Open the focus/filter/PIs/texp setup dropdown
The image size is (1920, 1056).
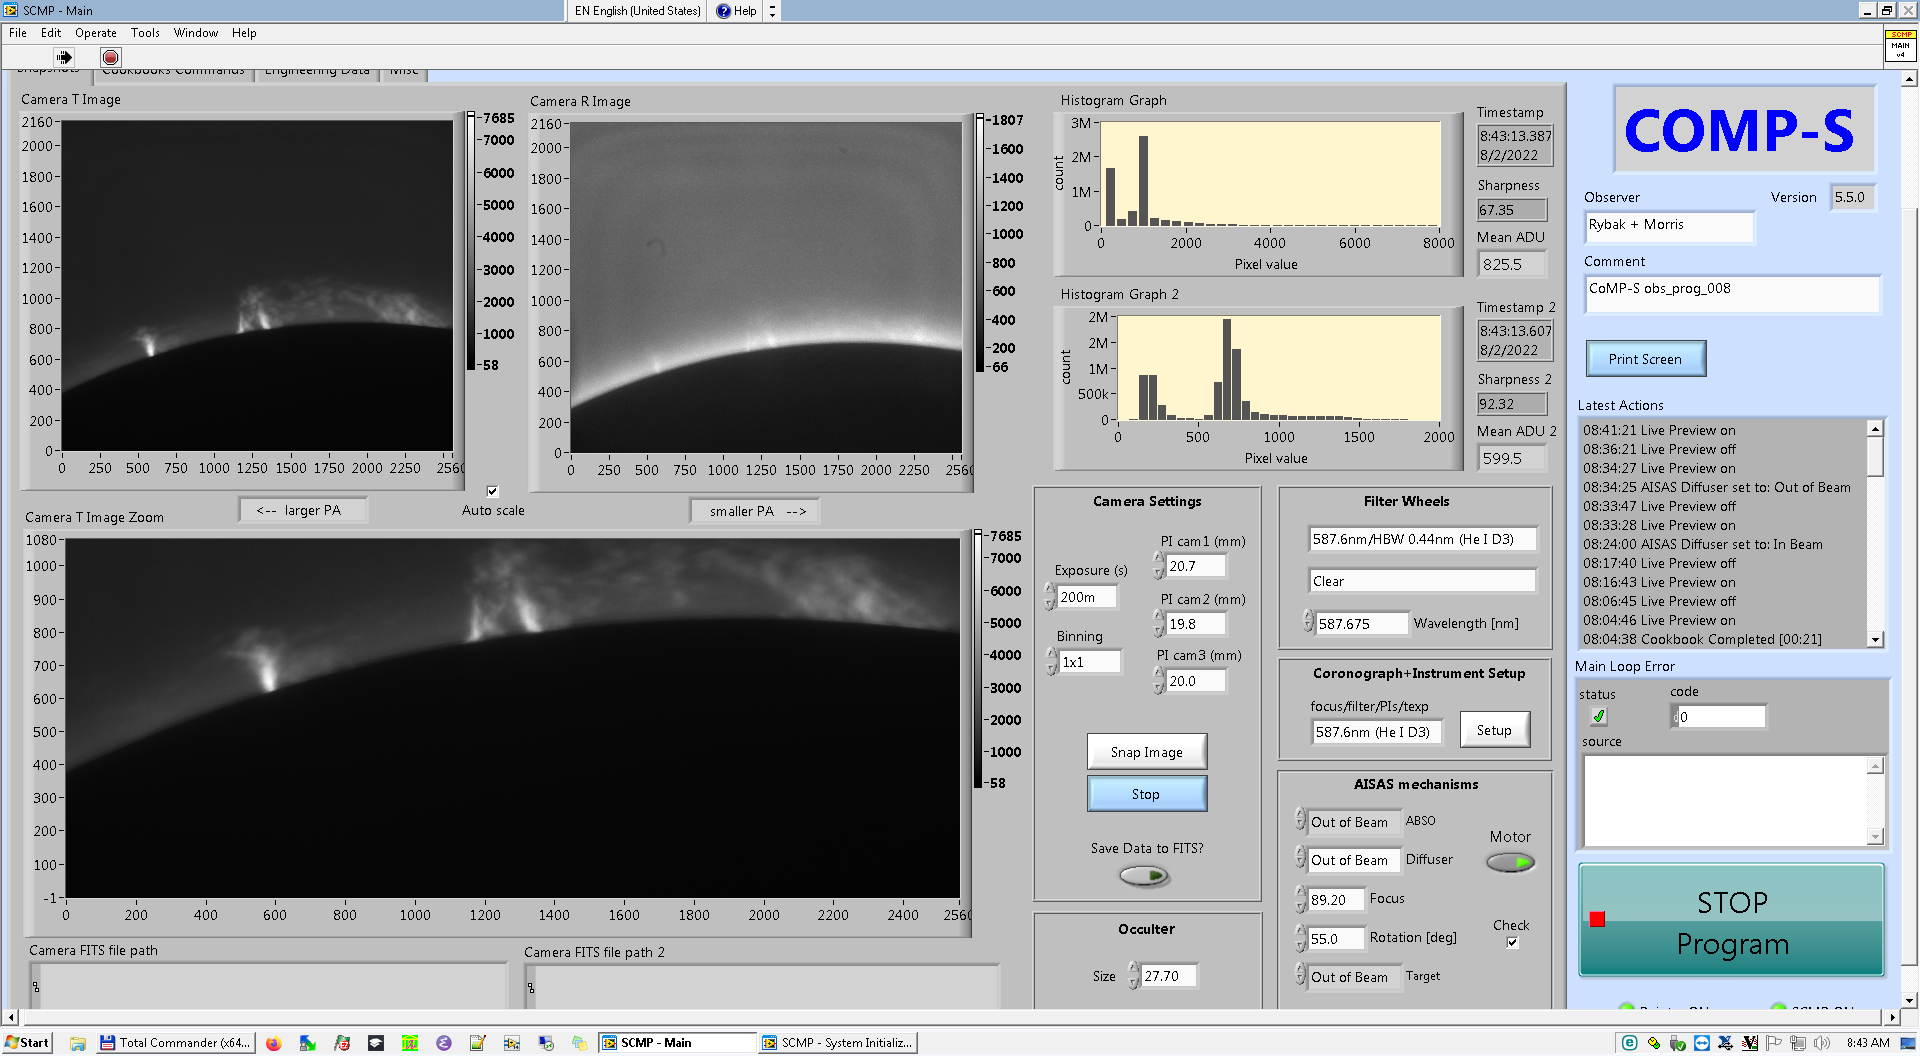coord(1376,732)
